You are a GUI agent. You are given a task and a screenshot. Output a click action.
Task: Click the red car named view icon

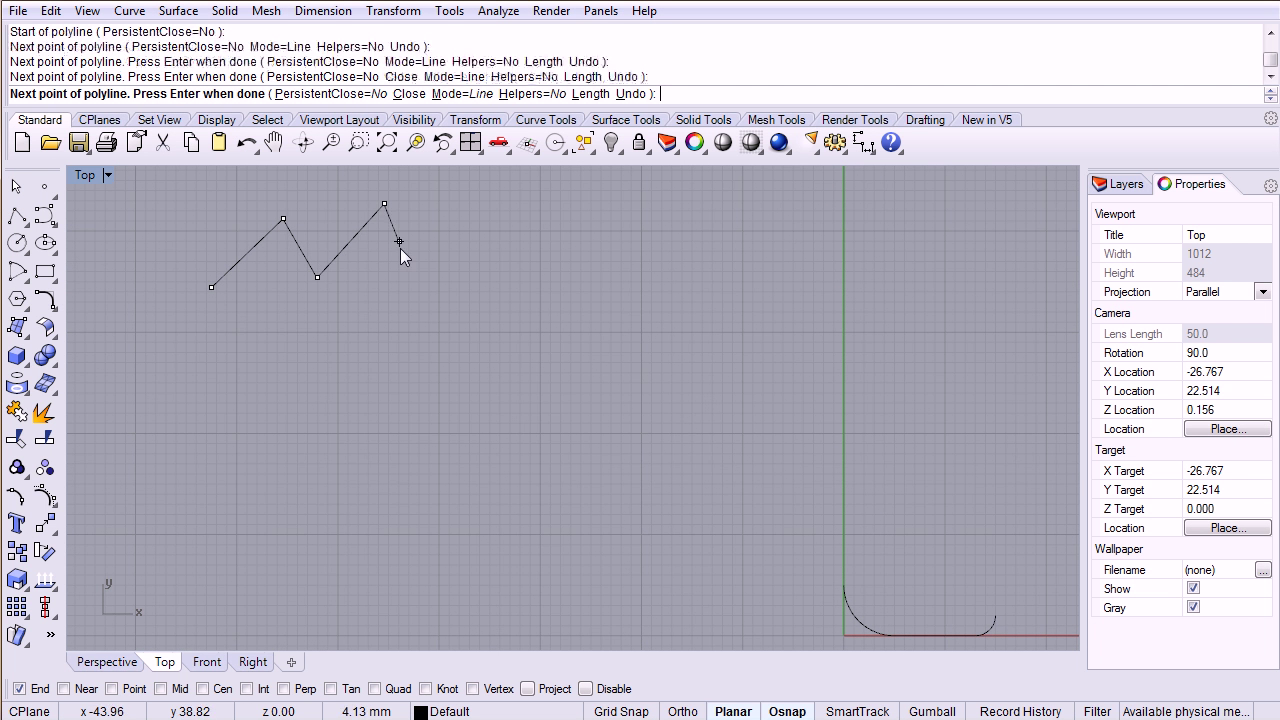point(498,143)
